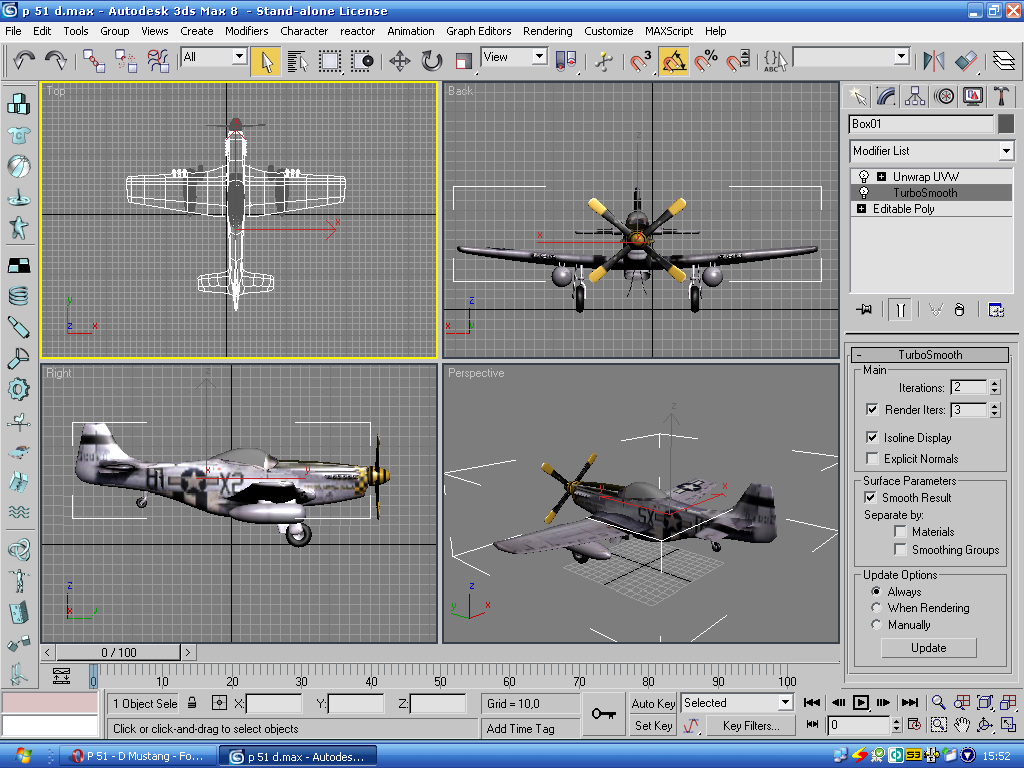Open the Rendering menu
The image size is (1024, 768).
(x=547, y=31)
